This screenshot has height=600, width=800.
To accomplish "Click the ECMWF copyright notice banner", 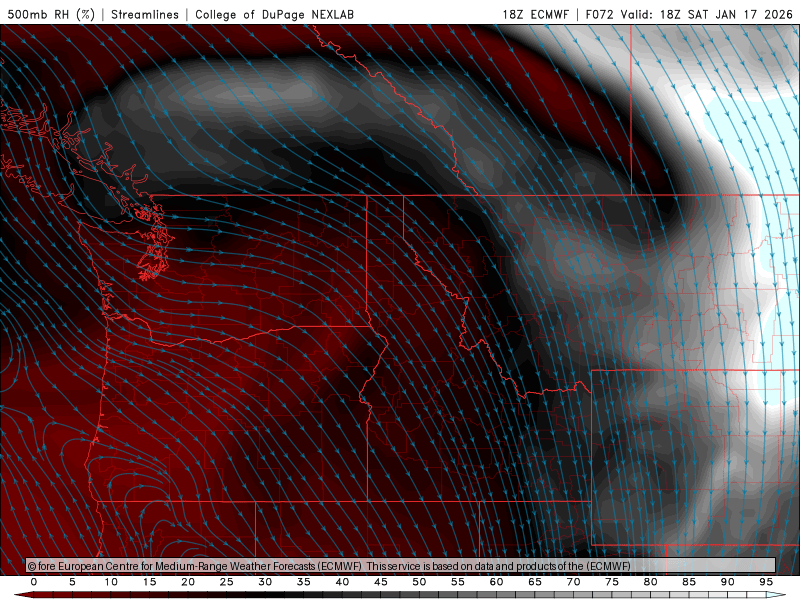I will 401,566.
